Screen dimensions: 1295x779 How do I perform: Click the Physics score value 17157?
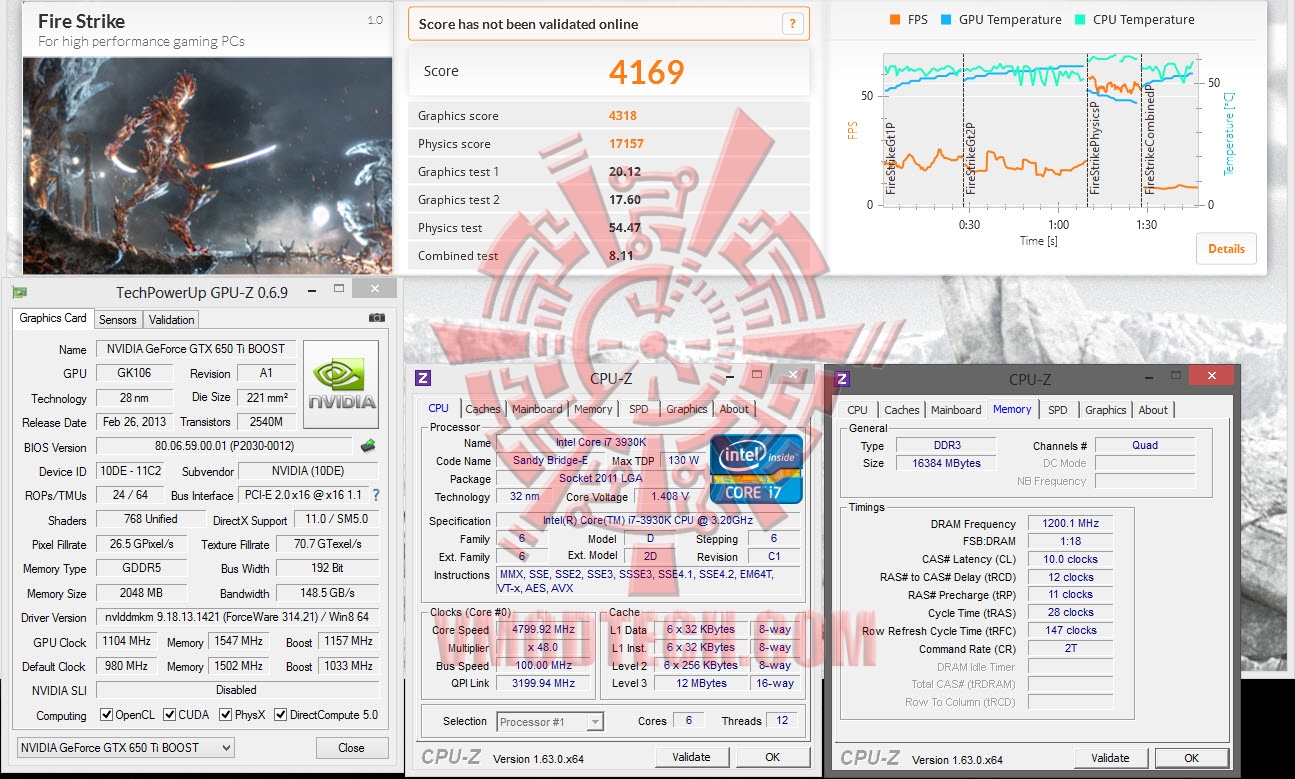(626, 144)
